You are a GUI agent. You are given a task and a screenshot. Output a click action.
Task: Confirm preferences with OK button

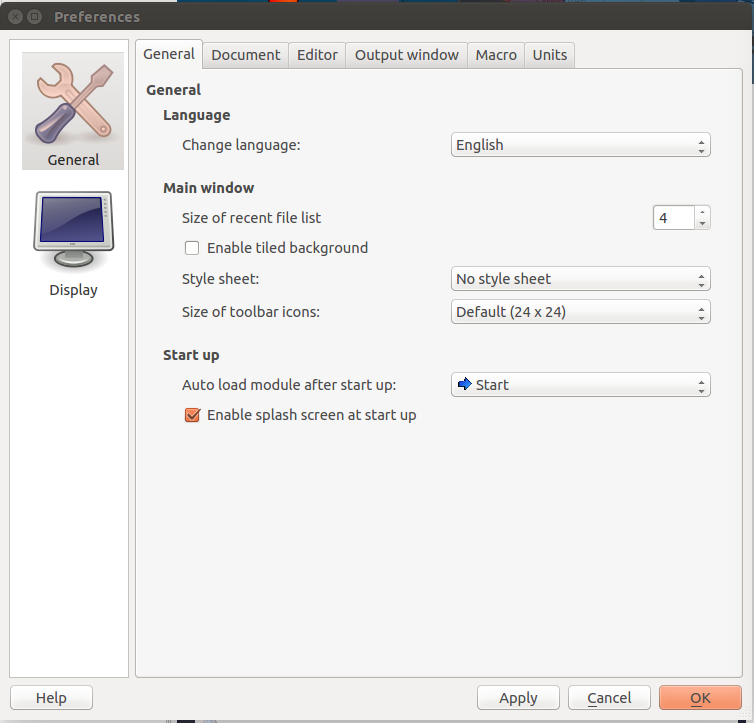coord(699,698)
